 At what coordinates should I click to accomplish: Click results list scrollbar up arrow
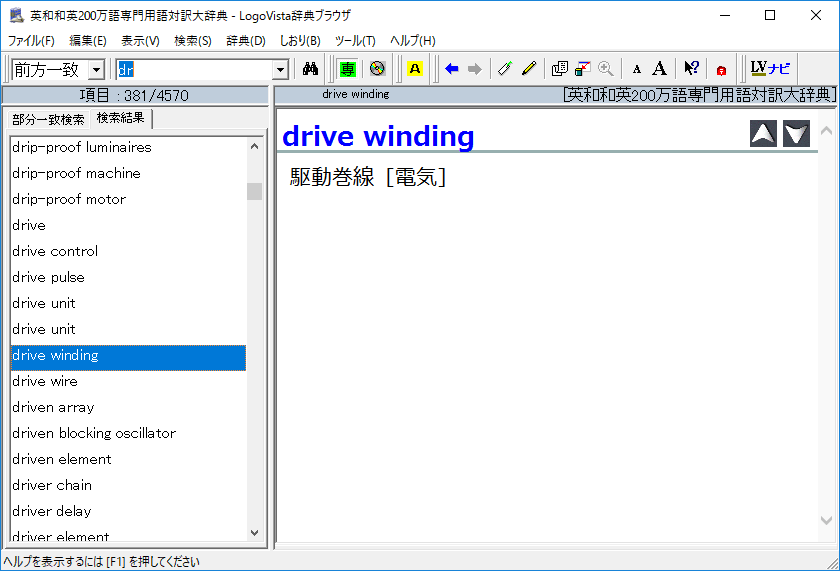pyautogui.click(x=254, y=146)
